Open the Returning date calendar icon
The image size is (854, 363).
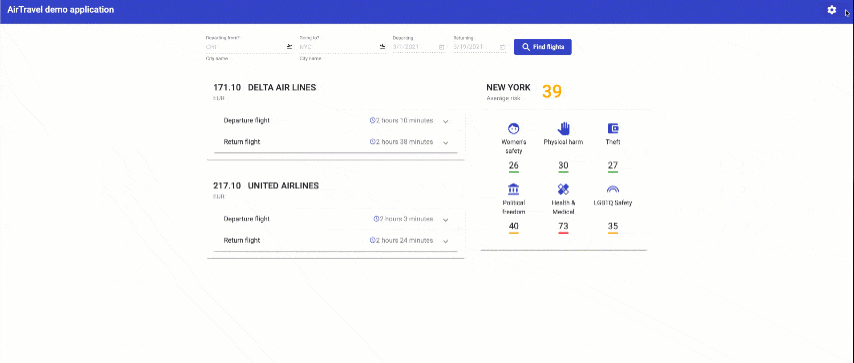coord(503,47)
